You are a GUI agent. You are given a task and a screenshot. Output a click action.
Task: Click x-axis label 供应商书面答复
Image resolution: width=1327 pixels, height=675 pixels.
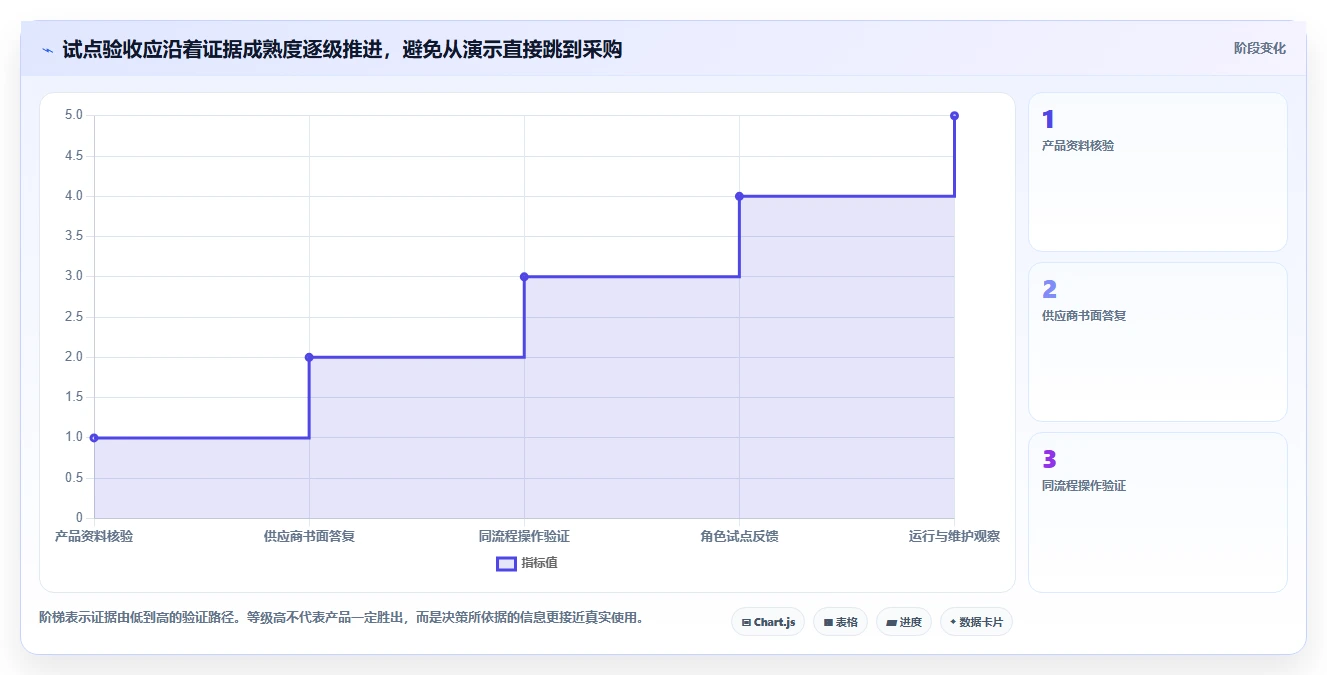pyautogui.click(x=309, y=536)
